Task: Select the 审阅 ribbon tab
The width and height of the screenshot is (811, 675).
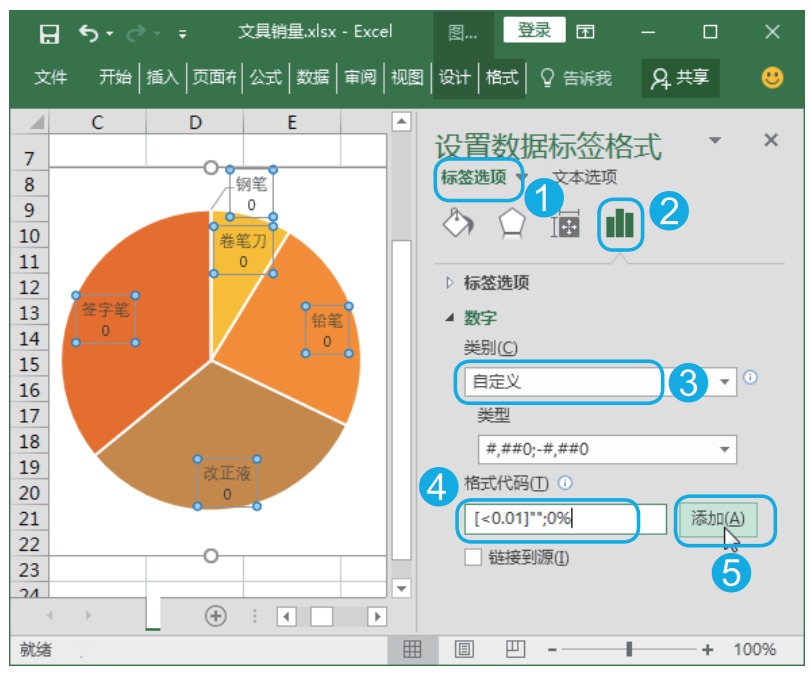Action: 360,78
